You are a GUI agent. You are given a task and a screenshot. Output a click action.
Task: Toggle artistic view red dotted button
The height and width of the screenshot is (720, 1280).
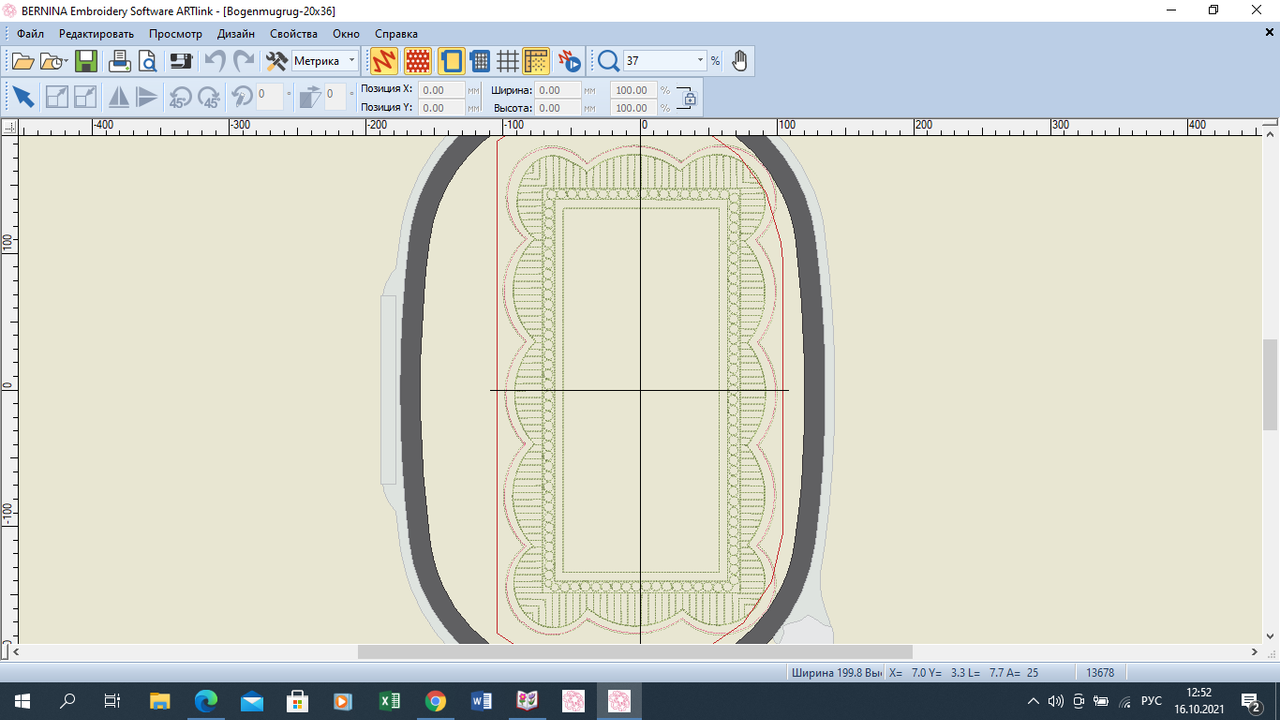[418, 61]
